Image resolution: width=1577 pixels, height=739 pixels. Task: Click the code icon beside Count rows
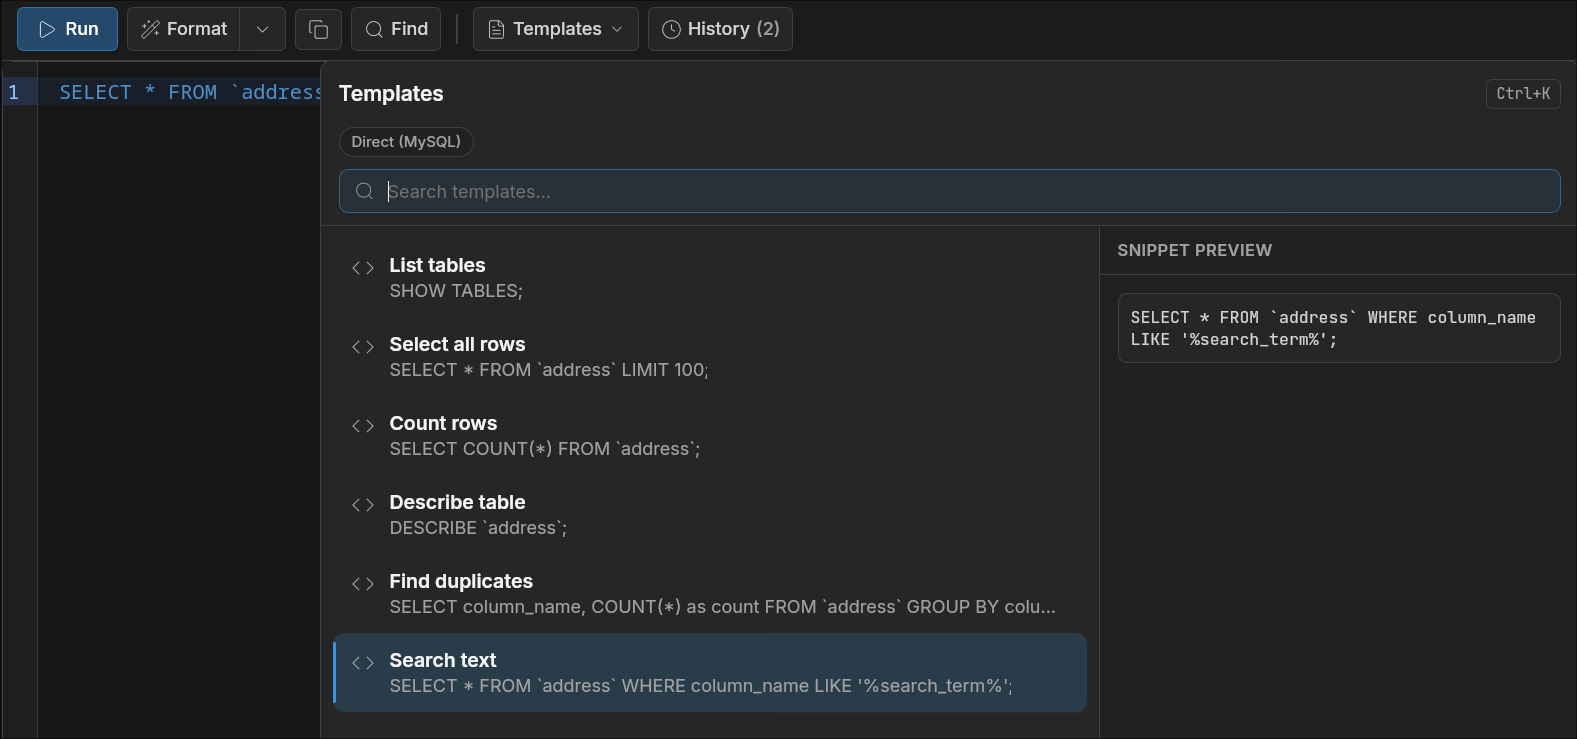coord(363,425)
